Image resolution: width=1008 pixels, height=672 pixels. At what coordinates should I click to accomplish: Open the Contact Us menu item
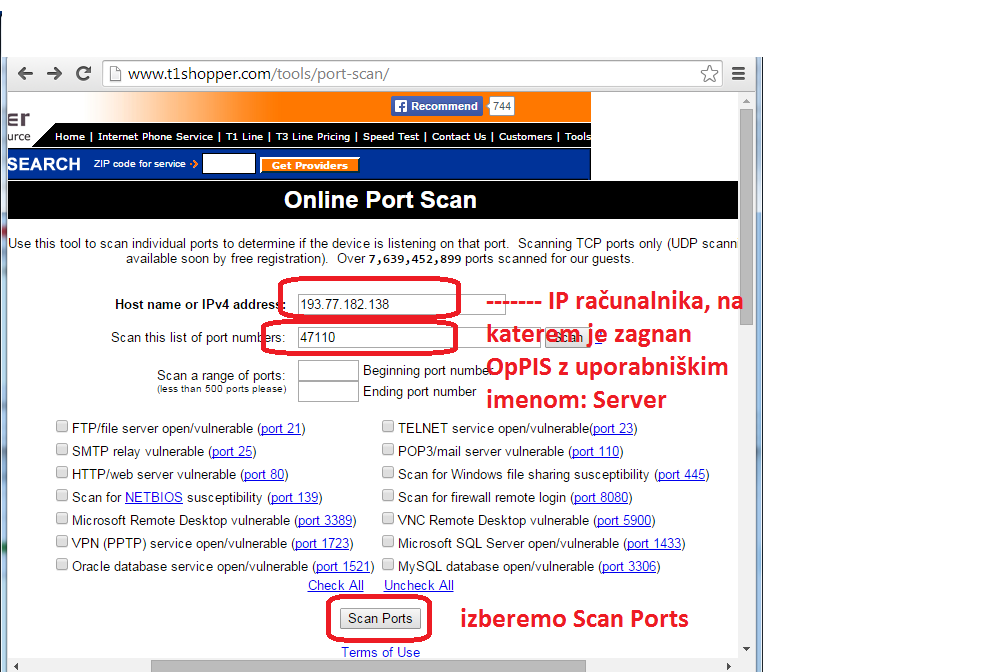[459, 136]
